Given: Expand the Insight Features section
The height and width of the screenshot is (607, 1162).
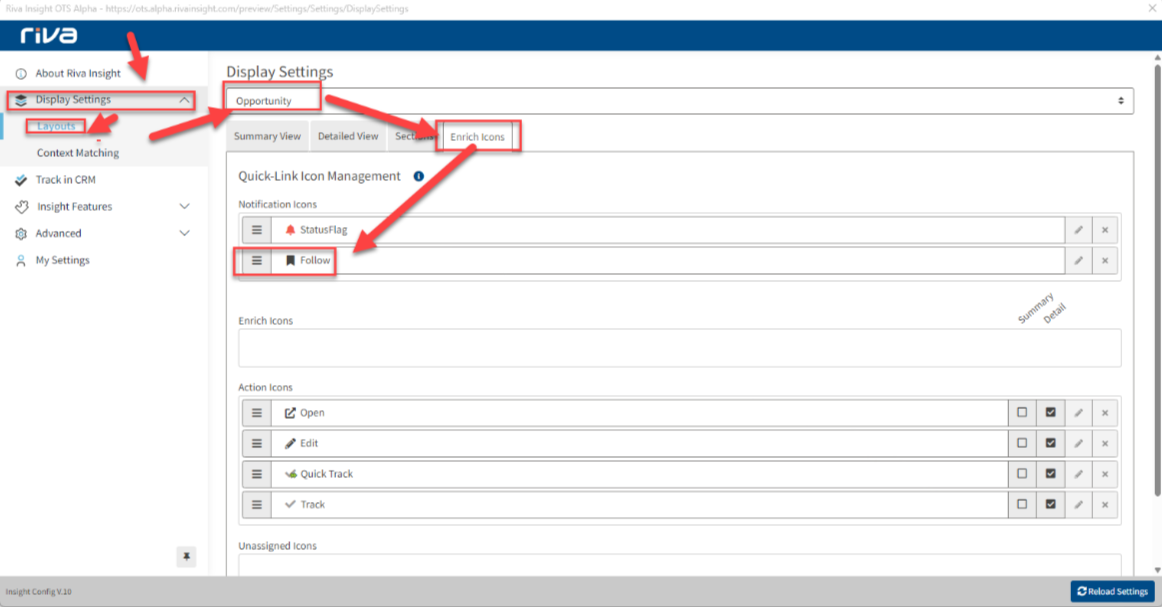Looking at the screenshot, I should pyautogui.click(x=103, y=206).
